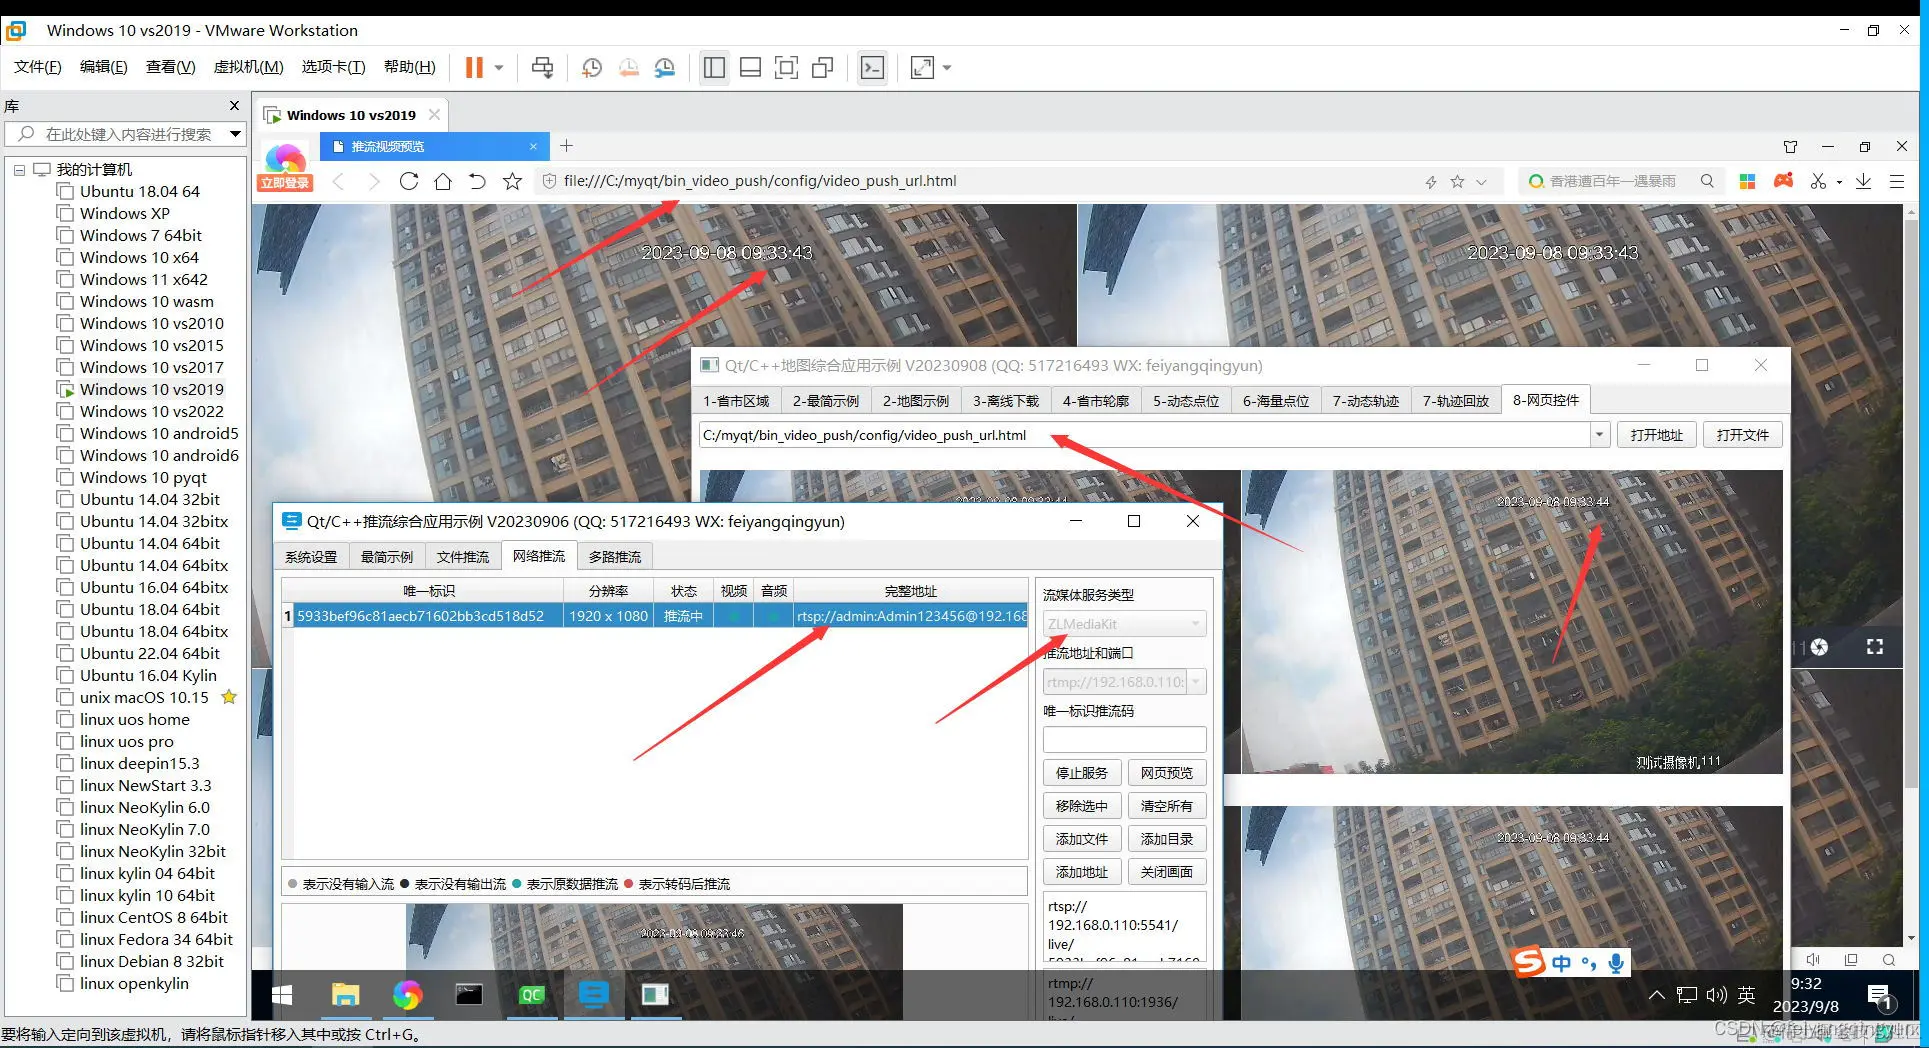This screenshot has height=1048, width=1929.
Task: Switch to the 3-离线下载 tab
Action: pyautogui.click(x=1006, y=401)
